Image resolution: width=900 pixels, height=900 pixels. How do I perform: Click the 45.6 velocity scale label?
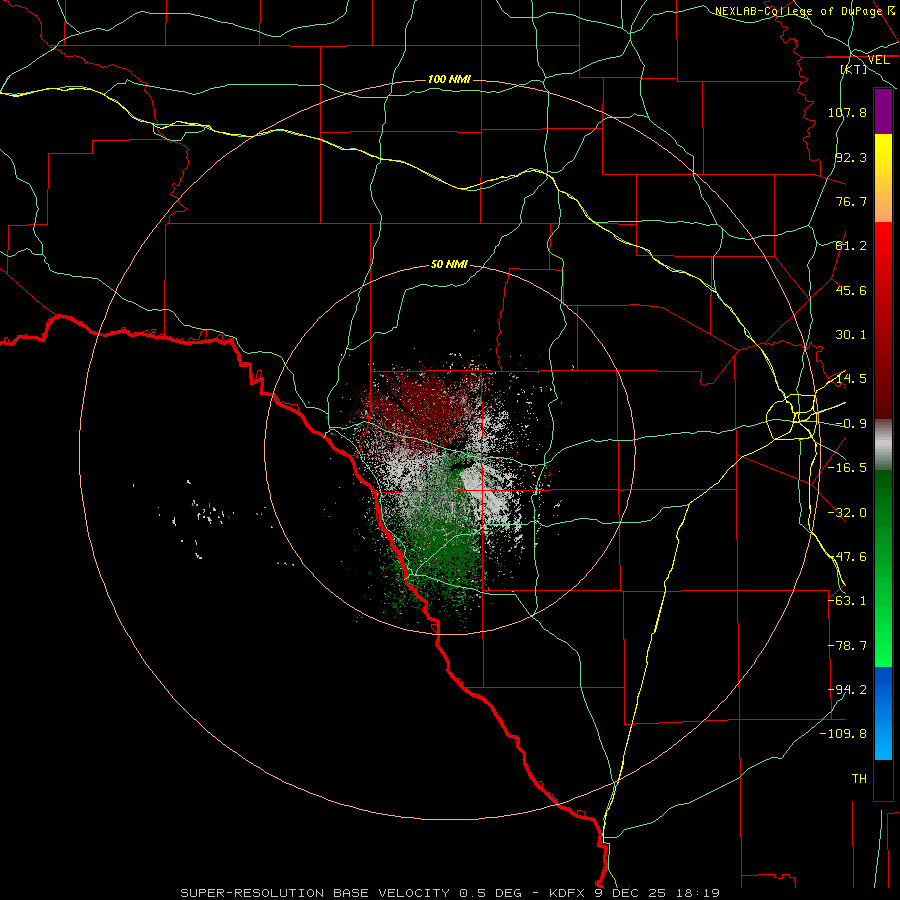coord(851,290)
